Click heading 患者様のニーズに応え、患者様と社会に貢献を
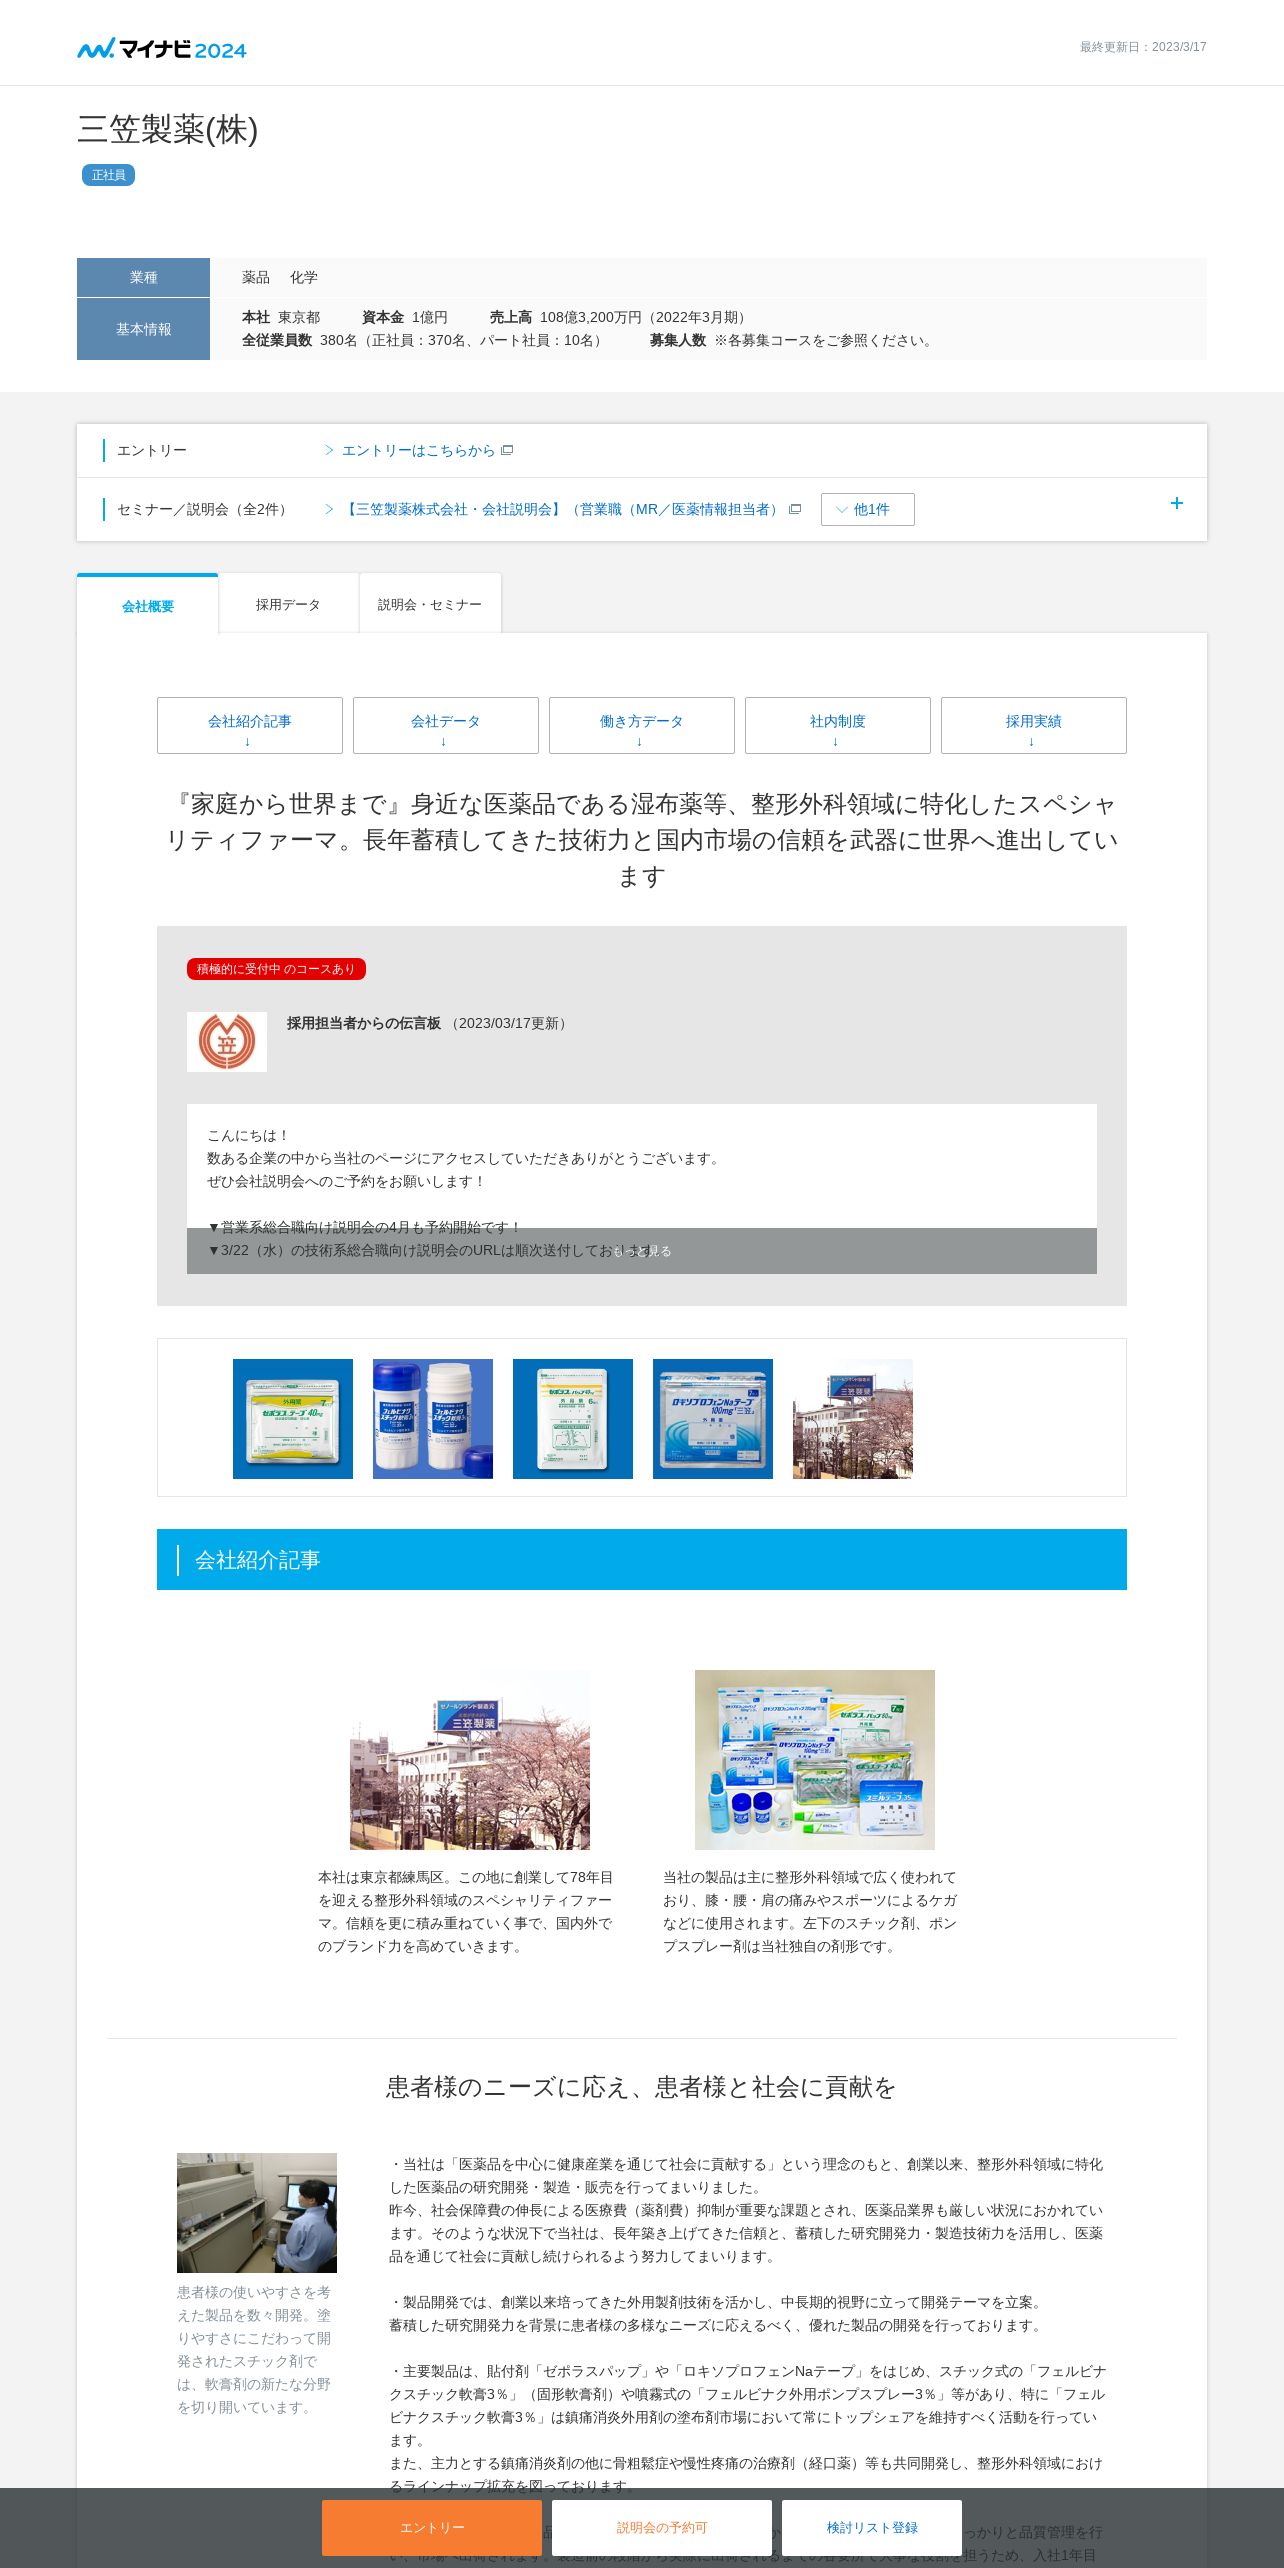The width and height of the screenshot is (1284, 2568). click(x=641, y=2087)
